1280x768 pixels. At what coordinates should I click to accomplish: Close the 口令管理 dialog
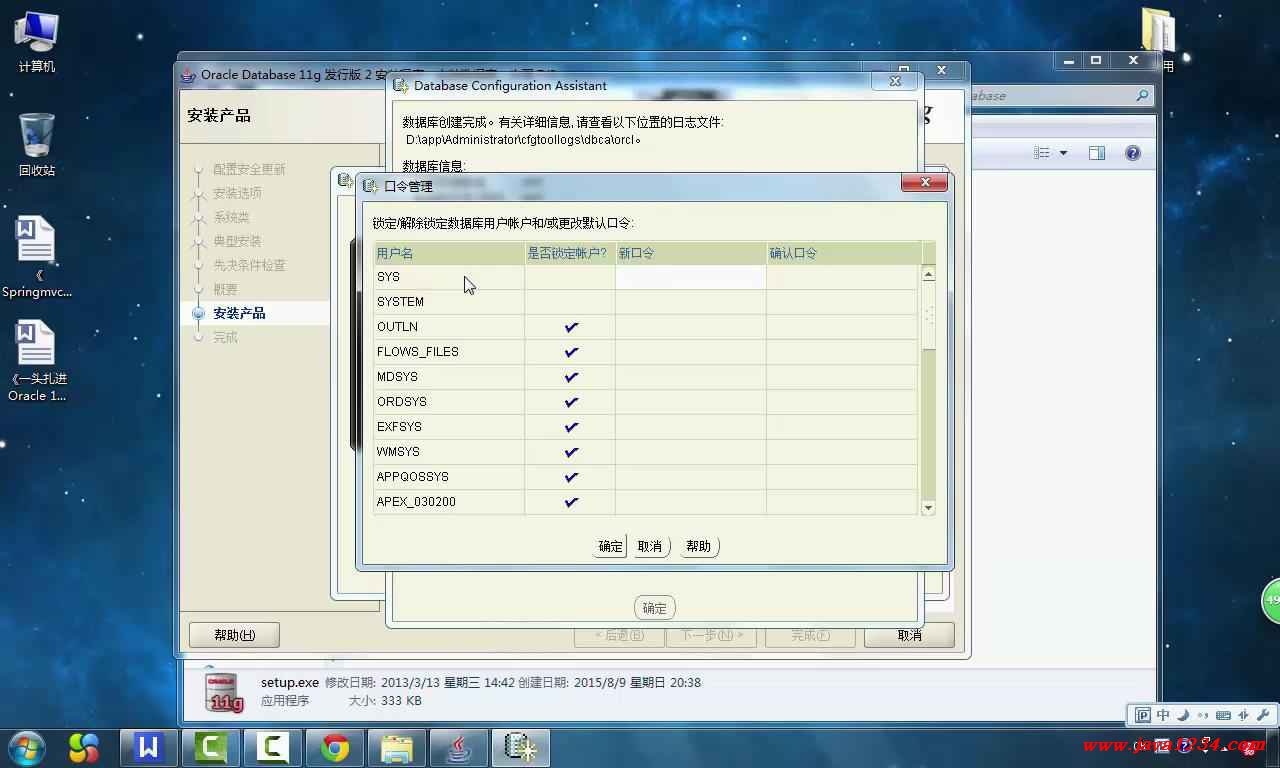pyautogui.click(x=924, y=182)
